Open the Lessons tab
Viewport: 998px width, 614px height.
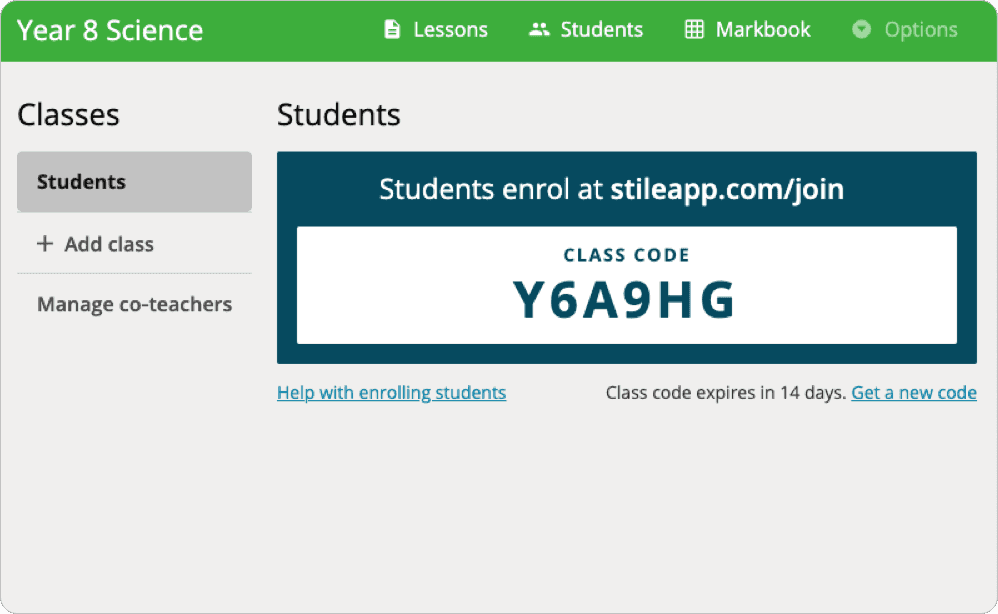click(436, 29)
